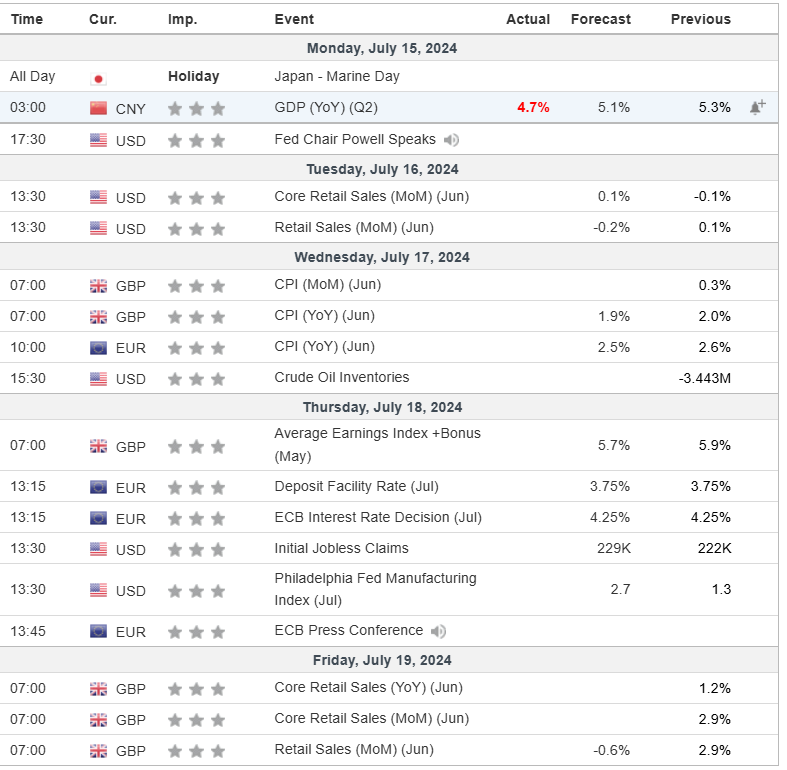Click the EU flag on Deposit Facility Rate row
Image resolution: width=787 pixels, height=770 pixels.
tap(98, 487)
